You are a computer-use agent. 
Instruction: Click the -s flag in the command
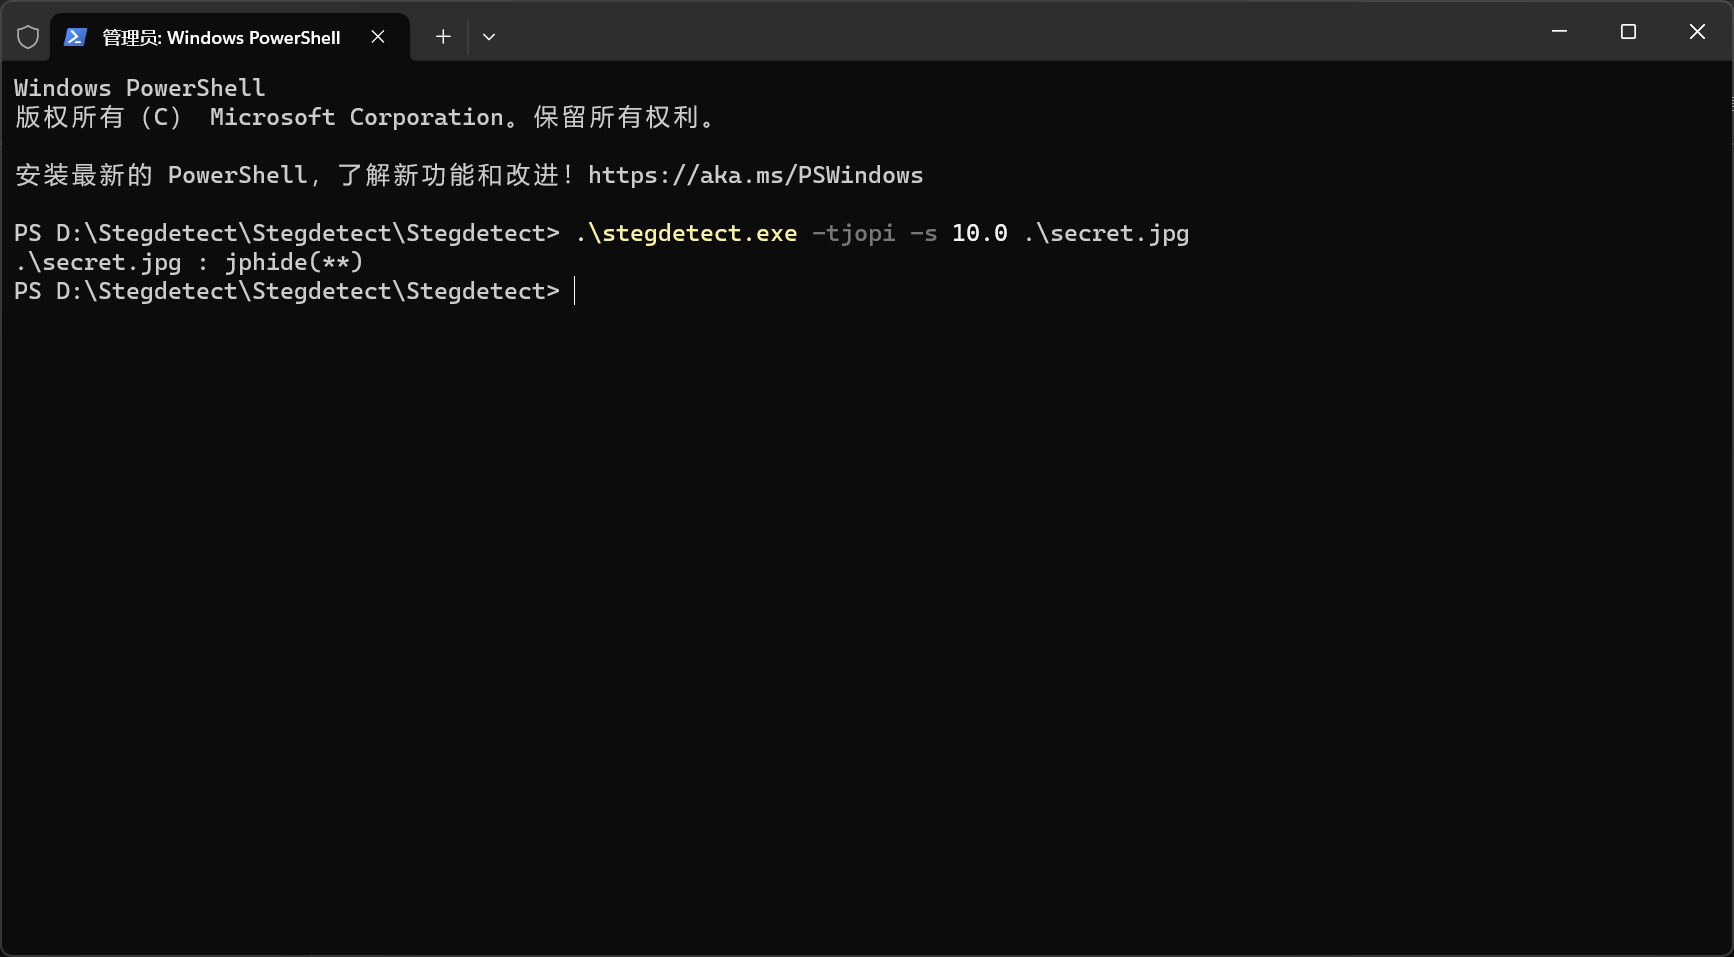tap(923, 233)
